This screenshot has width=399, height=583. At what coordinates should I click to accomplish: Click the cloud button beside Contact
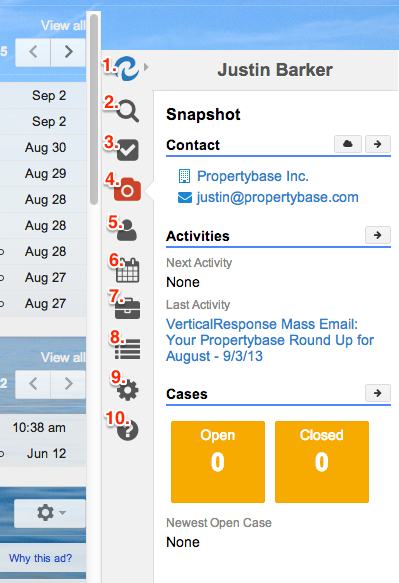348,144
